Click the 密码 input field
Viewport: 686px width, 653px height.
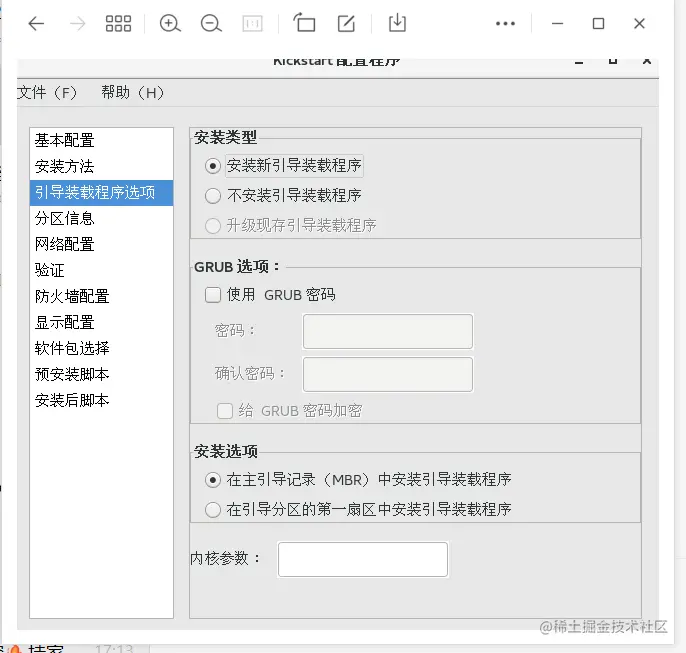388,331
